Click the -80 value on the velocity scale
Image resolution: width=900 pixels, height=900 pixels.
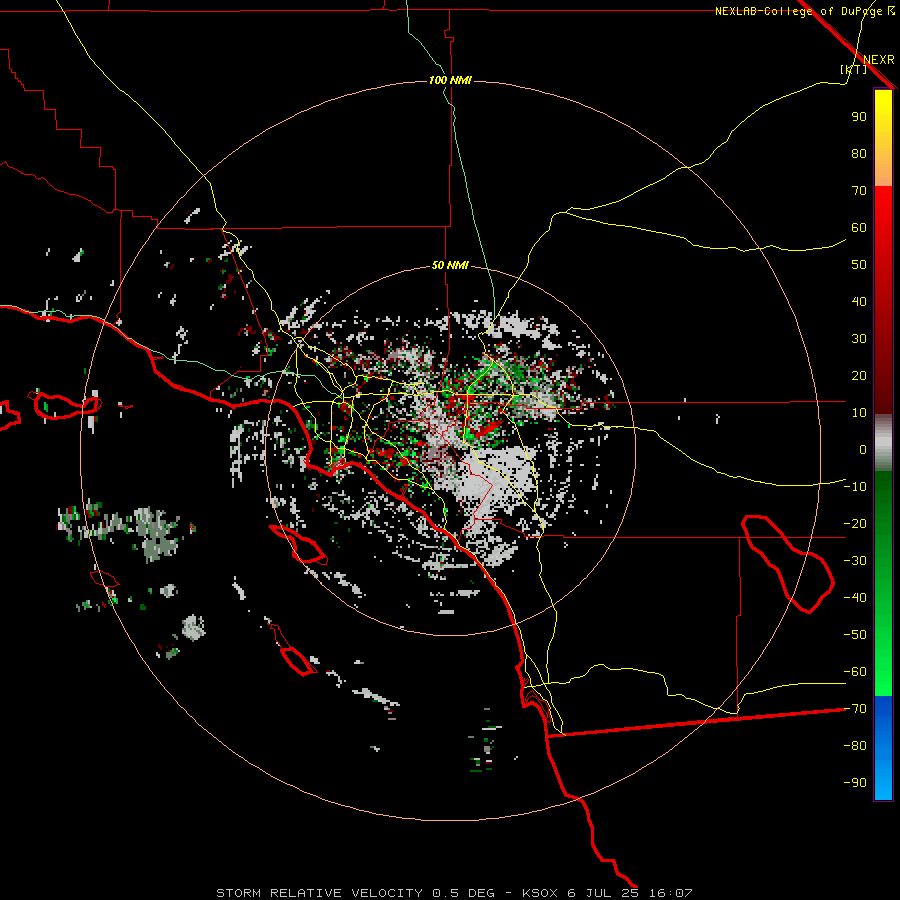tap(855, 746)
